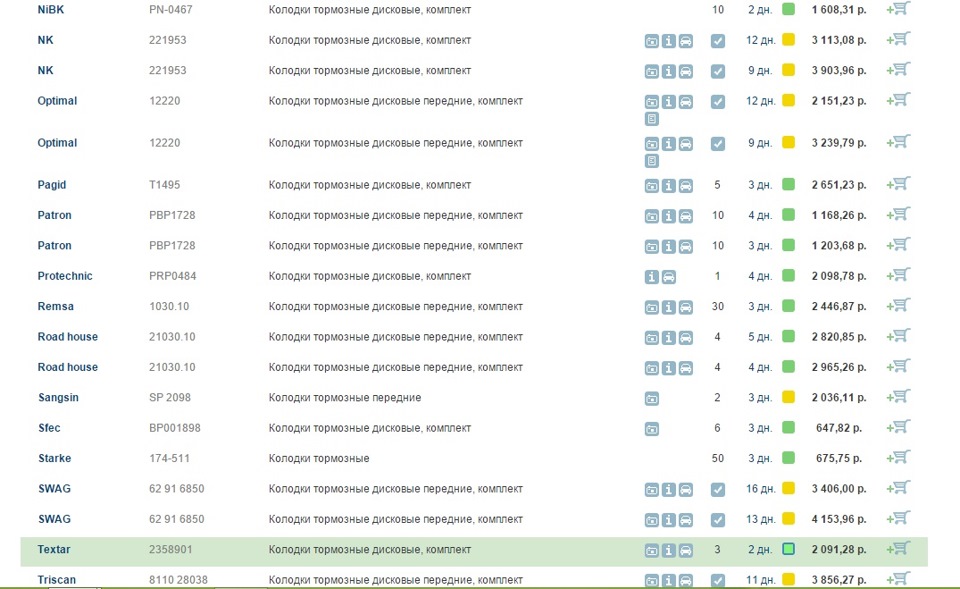The image size is (960, 589).
Task: Open photo icon for NK 3 113,08 р. row
Action: pos(651,41)
